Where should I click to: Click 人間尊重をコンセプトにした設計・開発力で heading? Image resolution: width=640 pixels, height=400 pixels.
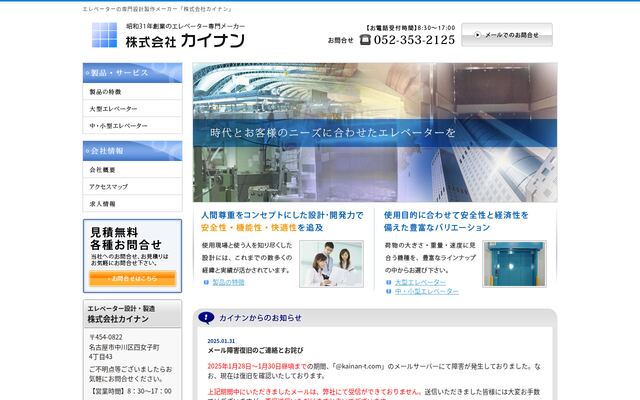(282, 215)
